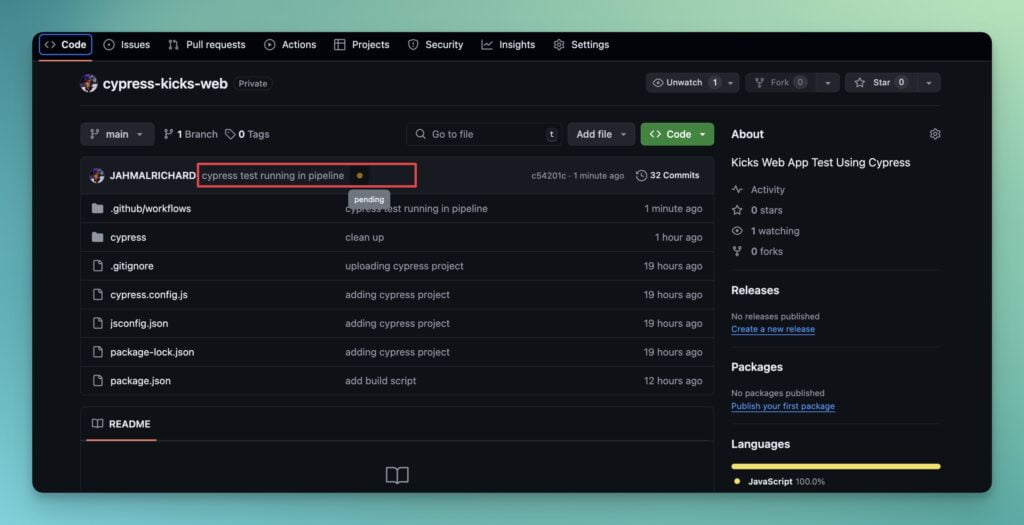Click file icon for package.json
1024x525 pixels.
coord(97,381)
